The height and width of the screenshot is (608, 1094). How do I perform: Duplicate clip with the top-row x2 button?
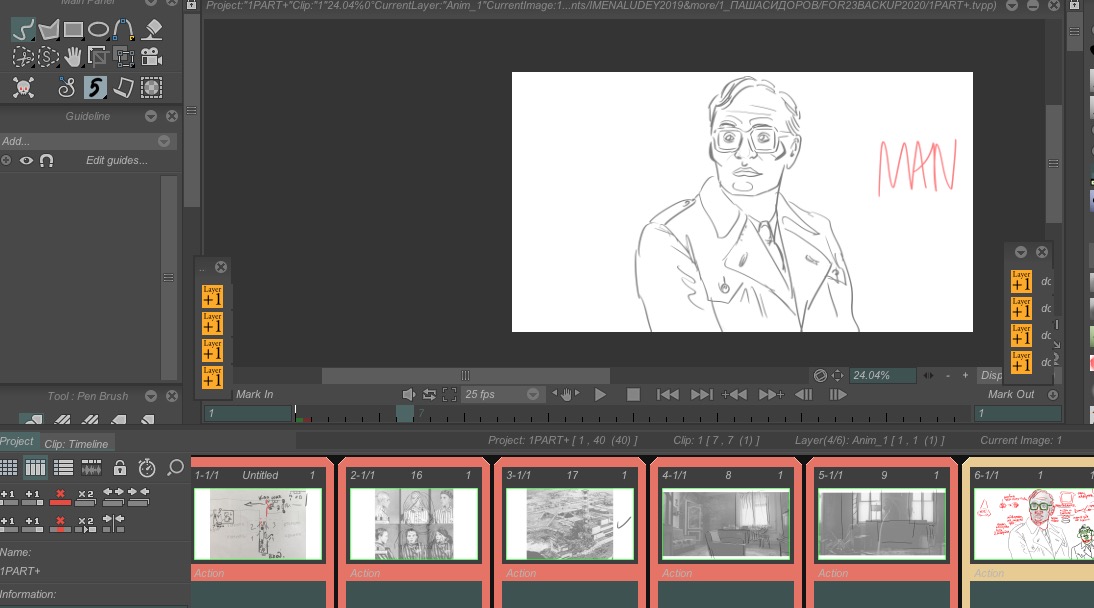coord(85,497)
